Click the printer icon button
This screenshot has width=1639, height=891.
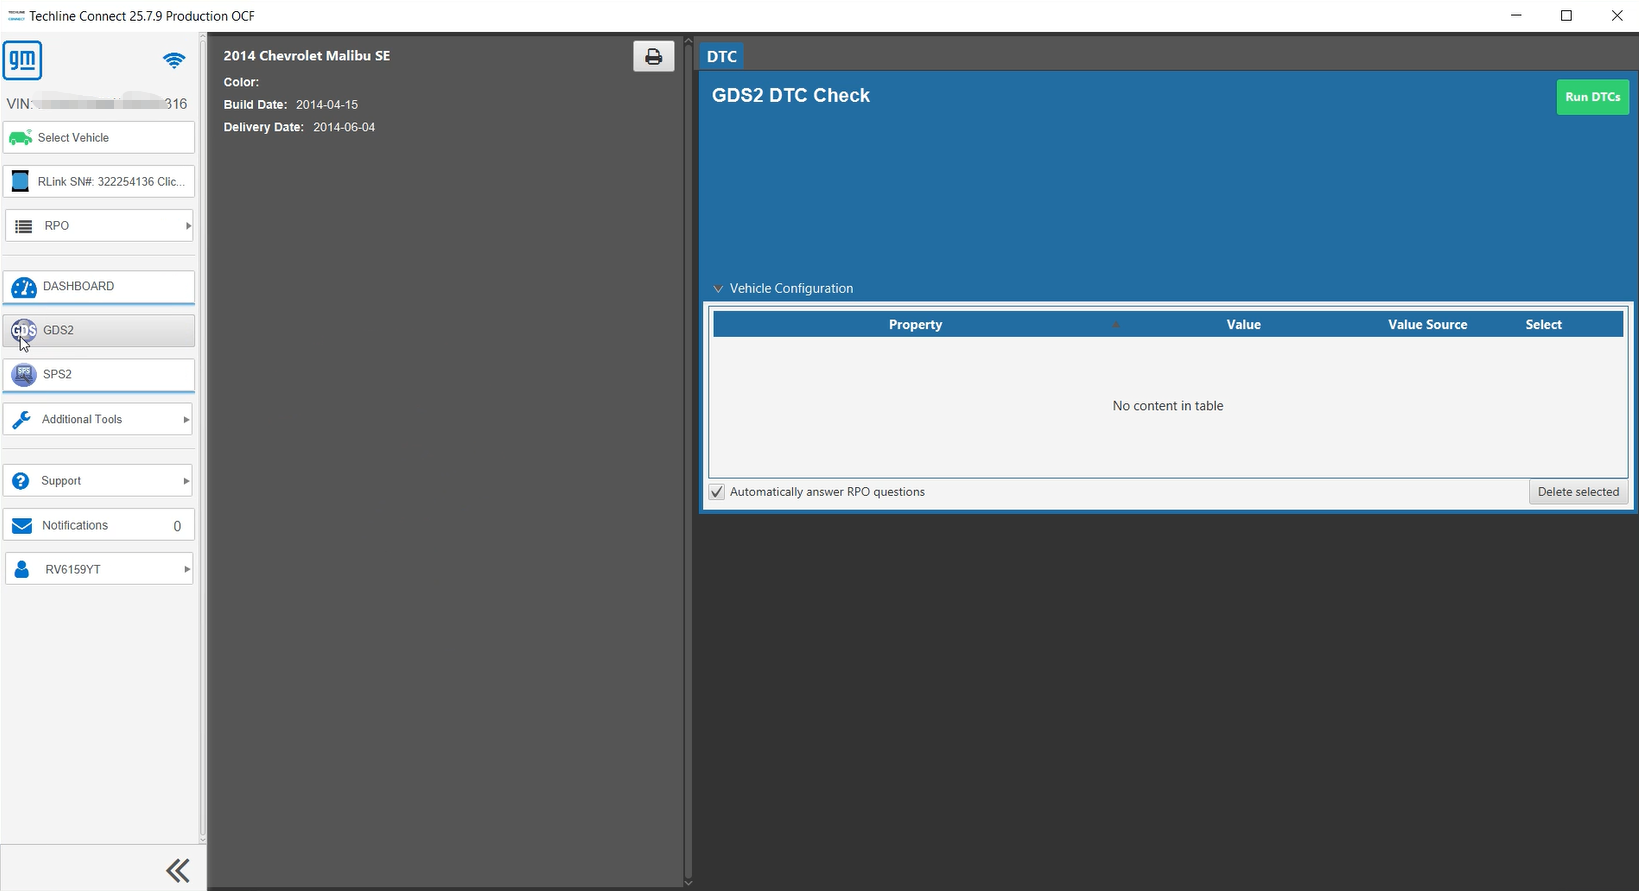point(653,57)
